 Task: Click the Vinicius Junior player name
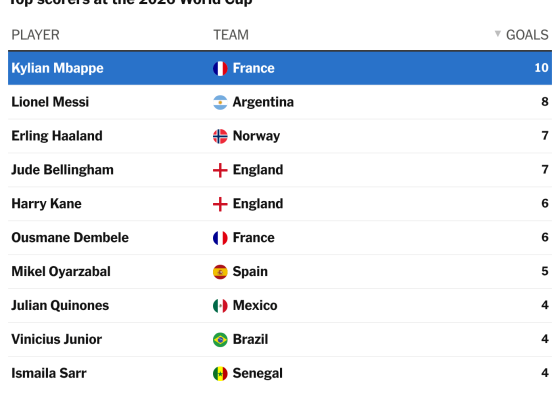(56, 339)
